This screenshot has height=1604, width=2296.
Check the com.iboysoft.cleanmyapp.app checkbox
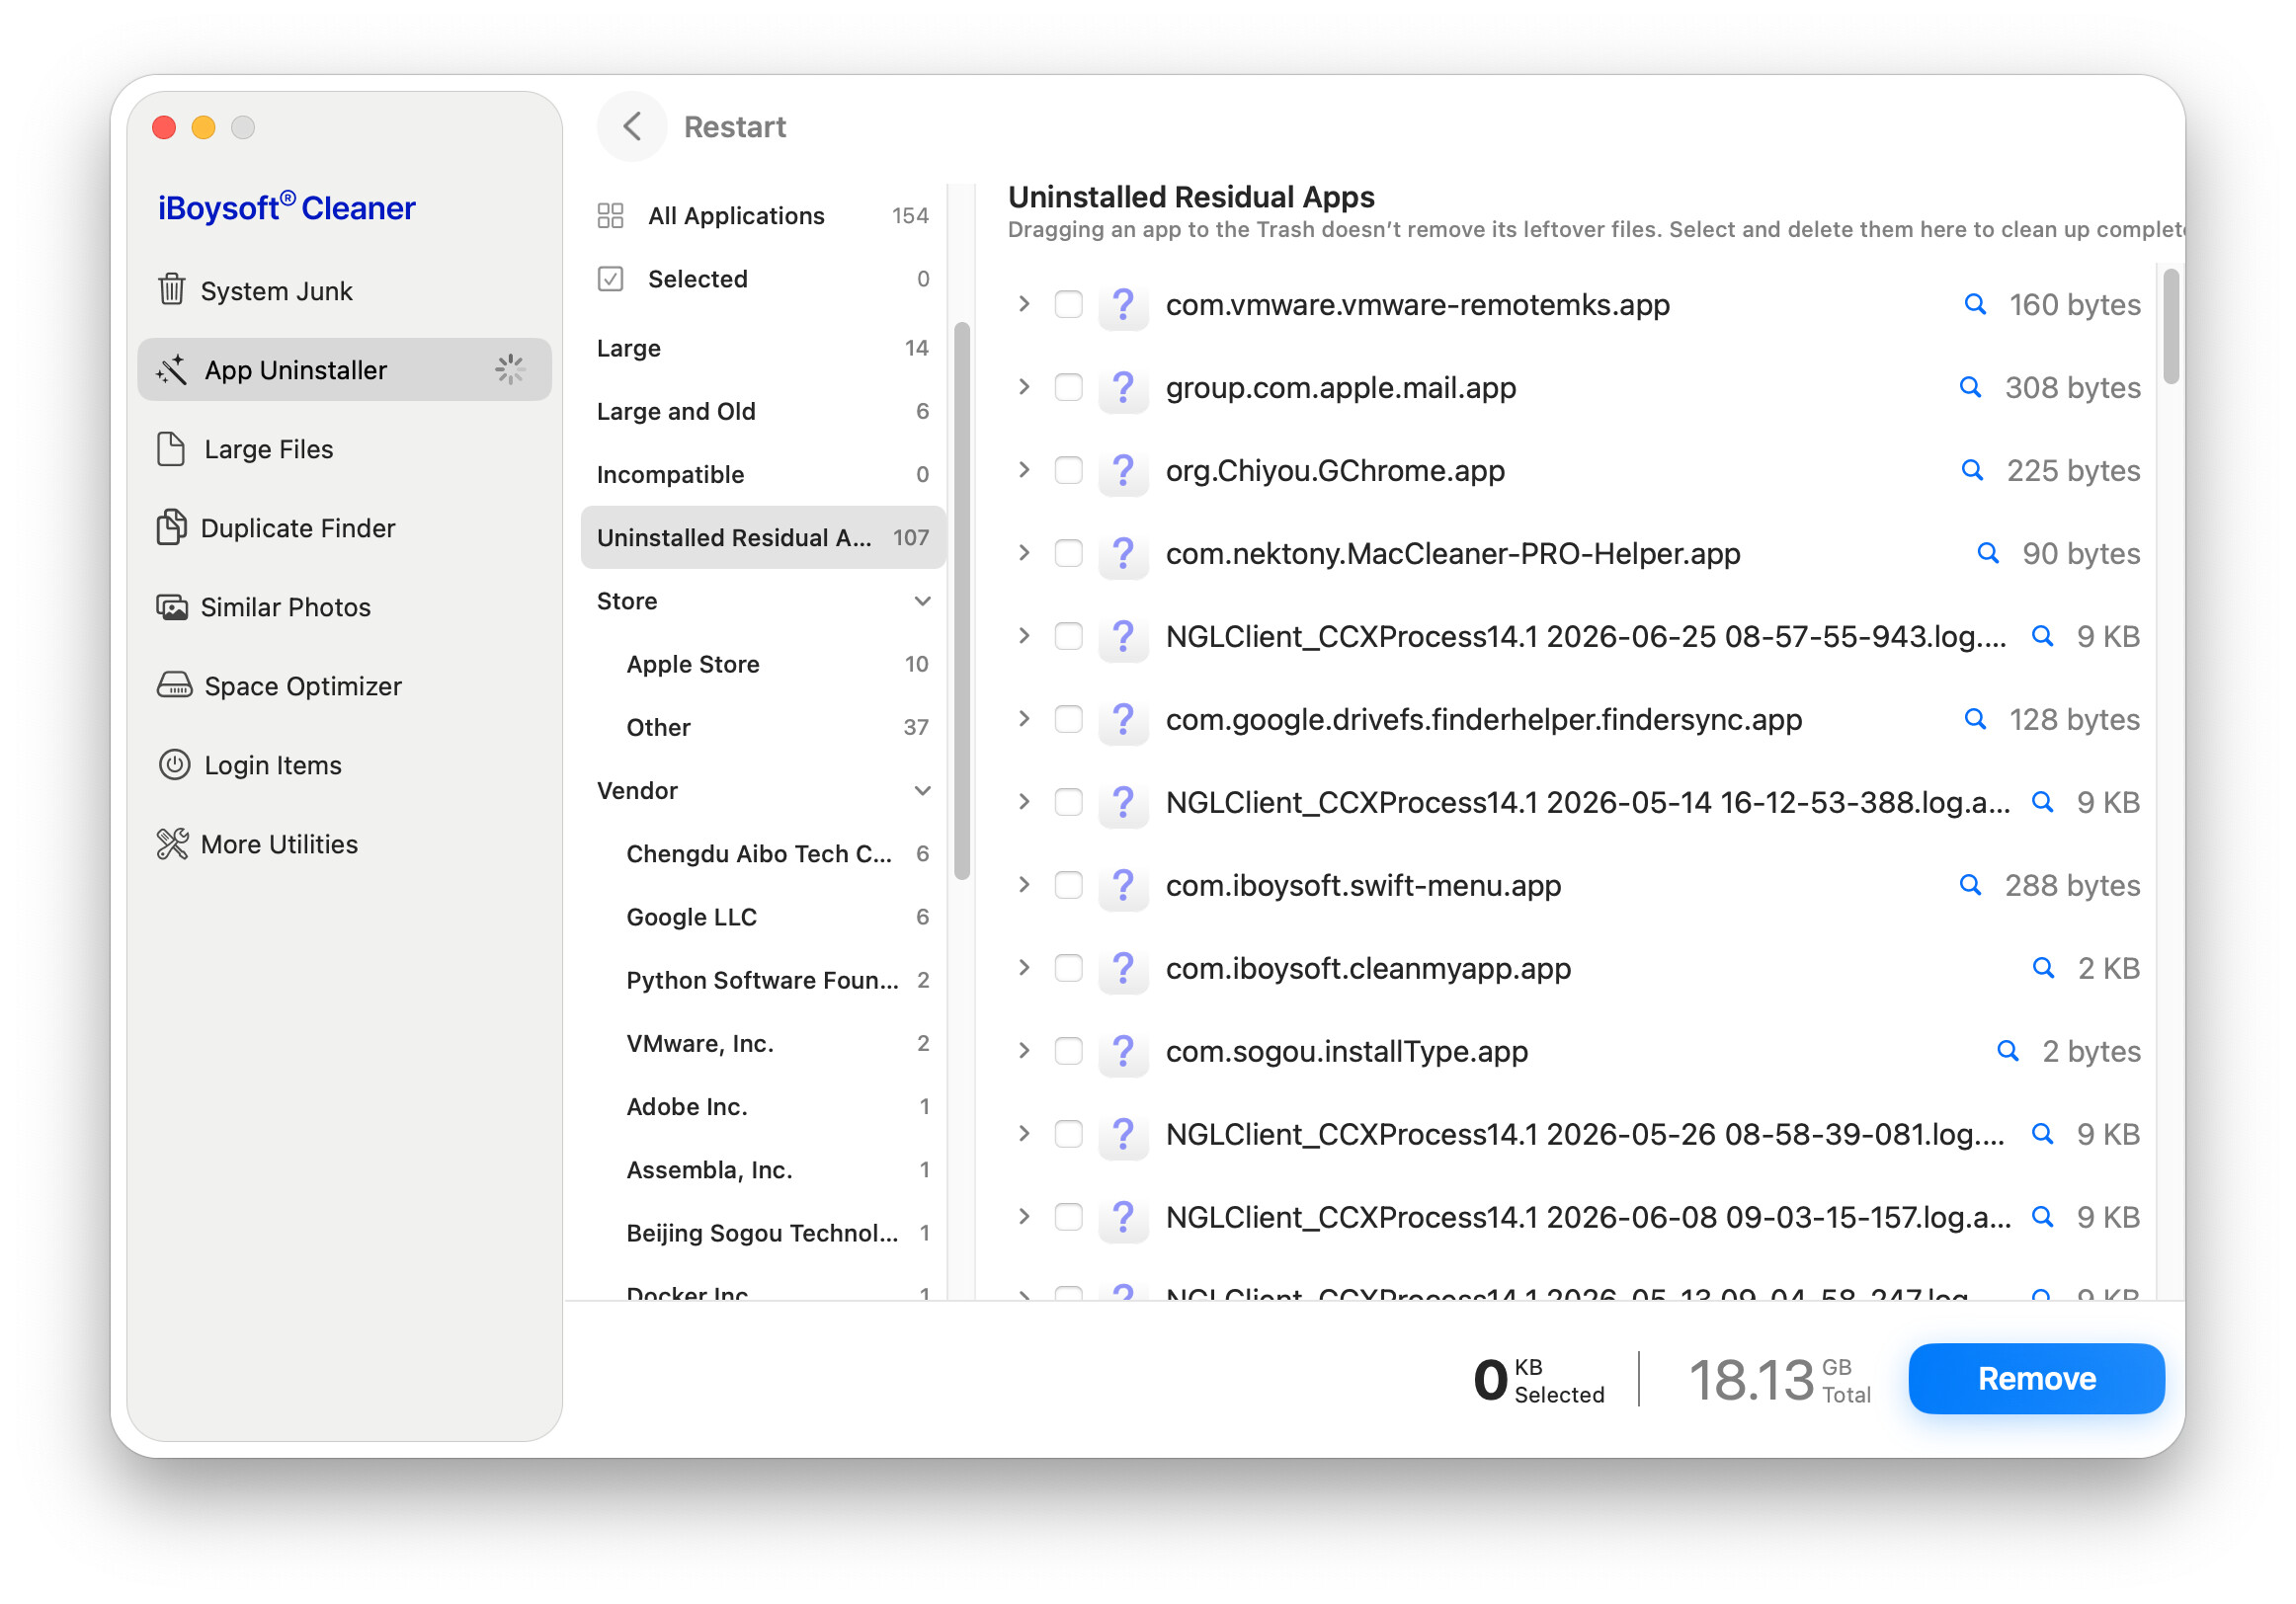(x=1068, y=968)
